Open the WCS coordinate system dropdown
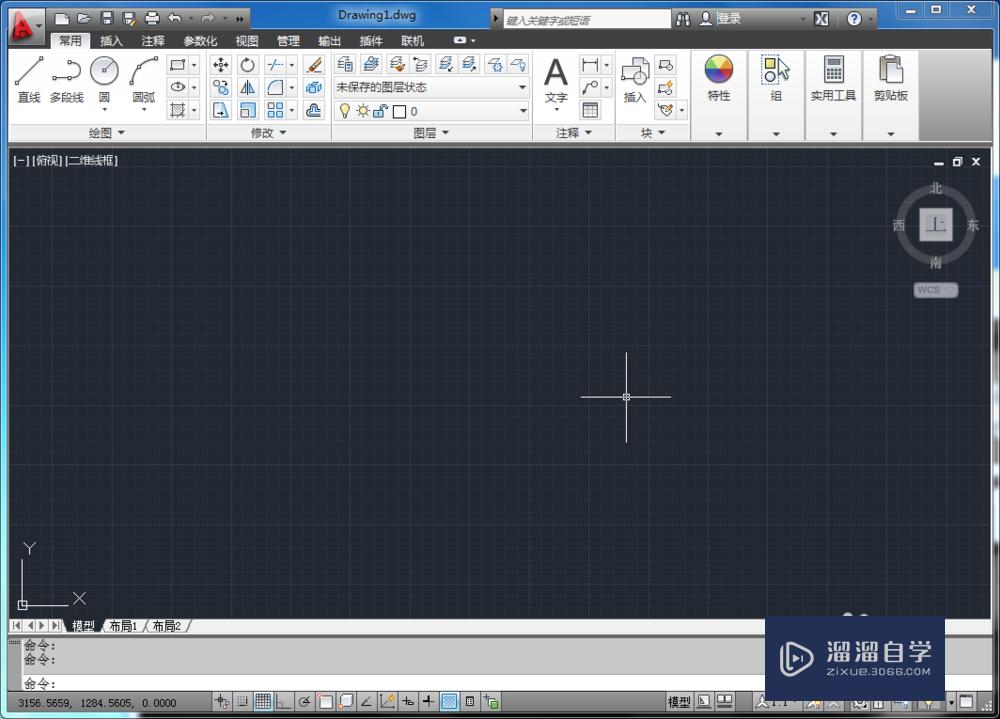1000x719 pixels. tap(934, 290)
